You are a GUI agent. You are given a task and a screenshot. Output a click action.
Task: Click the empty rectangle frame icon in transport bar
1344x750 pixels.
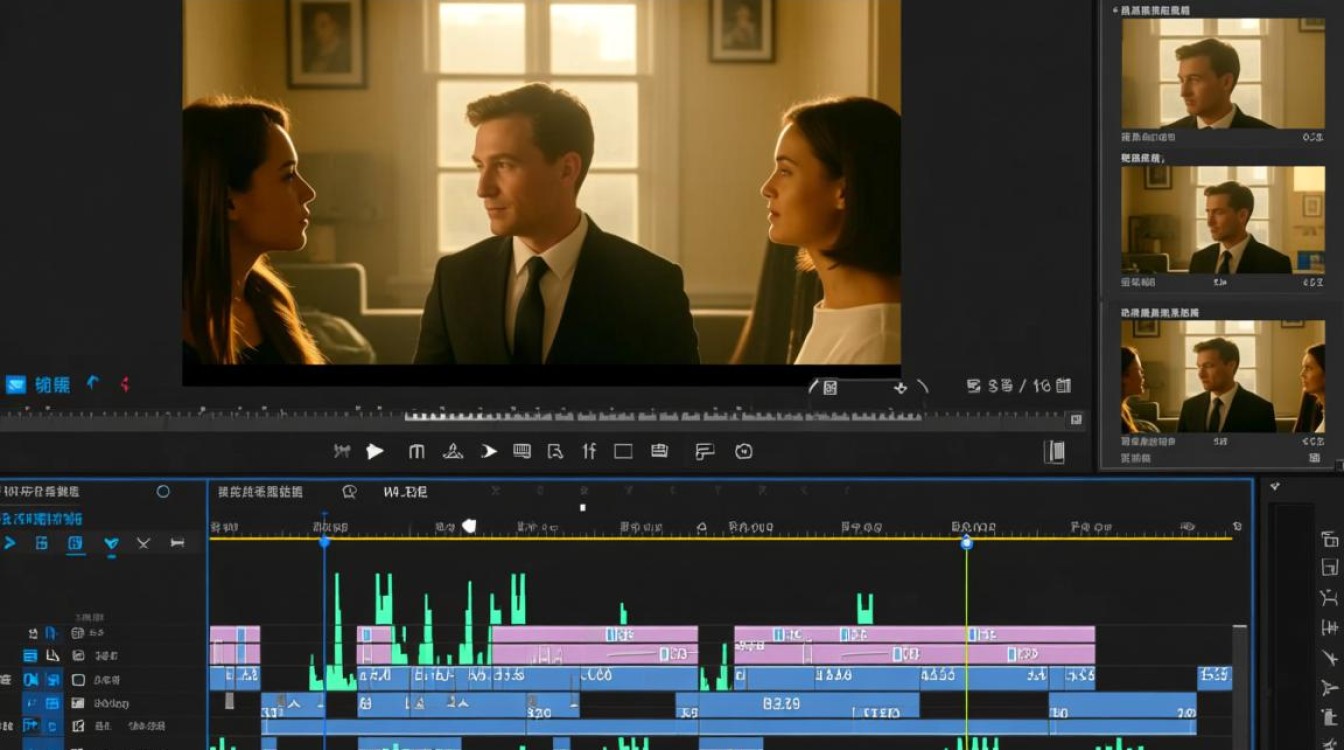point(623,452)
